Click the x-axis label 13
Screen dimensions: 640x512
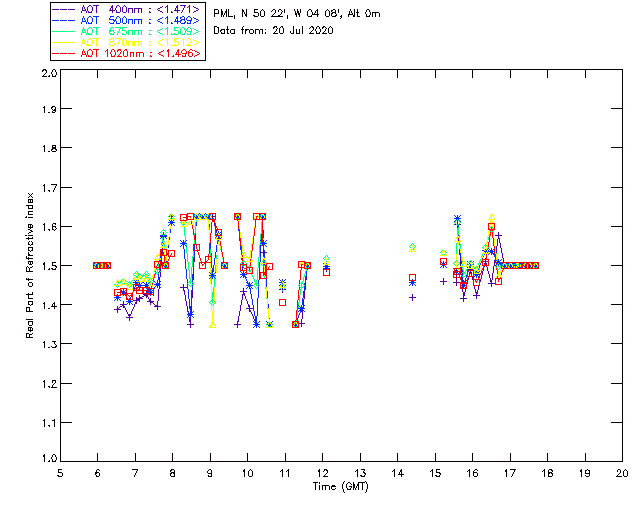coord(360,473)
